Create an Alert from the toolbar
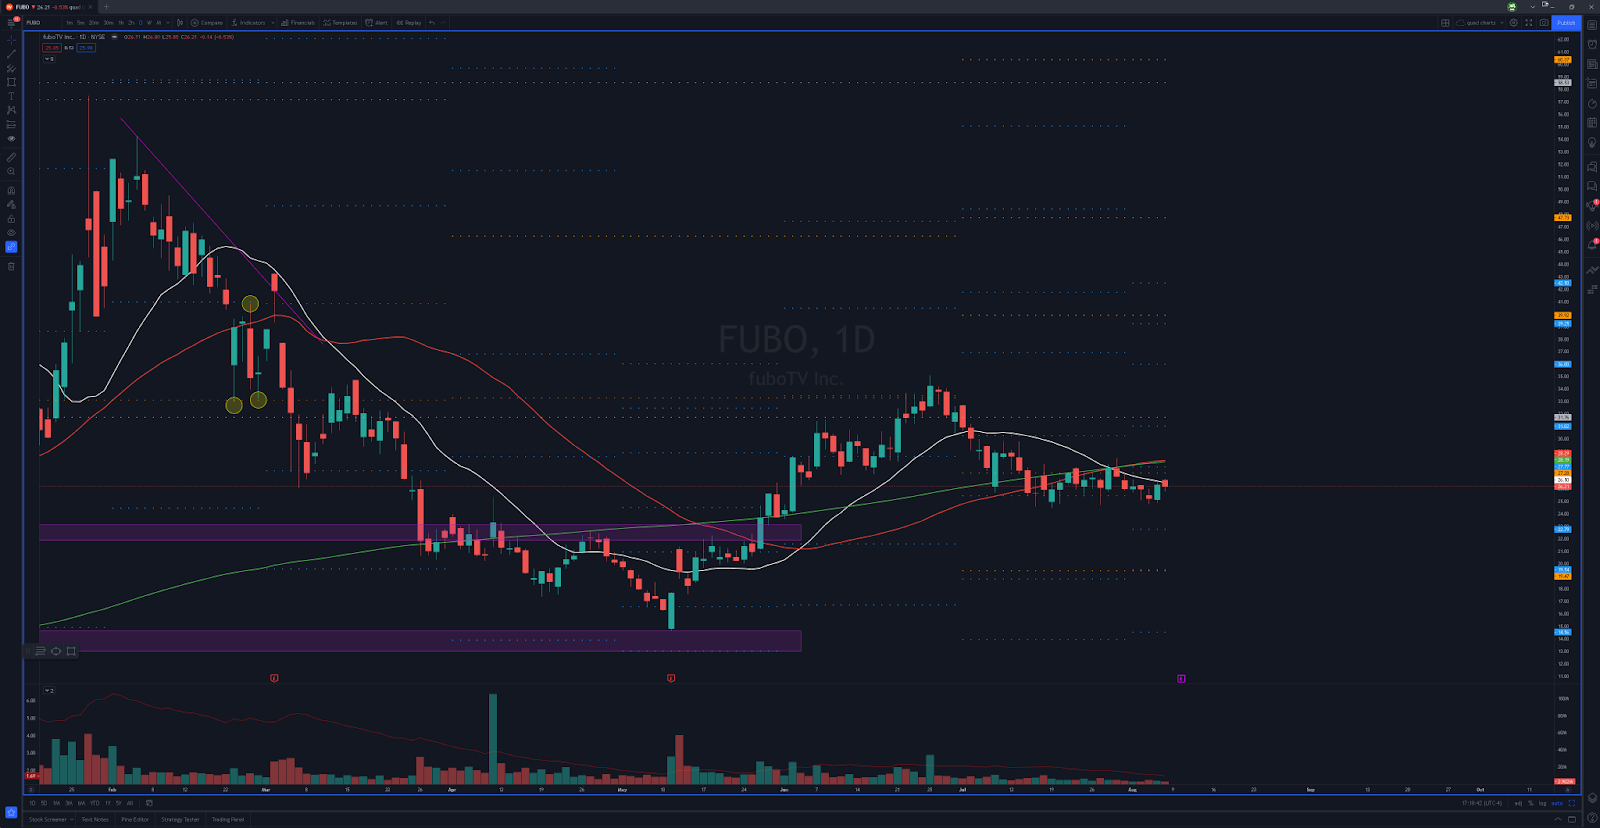Image resolution: width=1600 pixels, height=828 pixels. (377, 22)
